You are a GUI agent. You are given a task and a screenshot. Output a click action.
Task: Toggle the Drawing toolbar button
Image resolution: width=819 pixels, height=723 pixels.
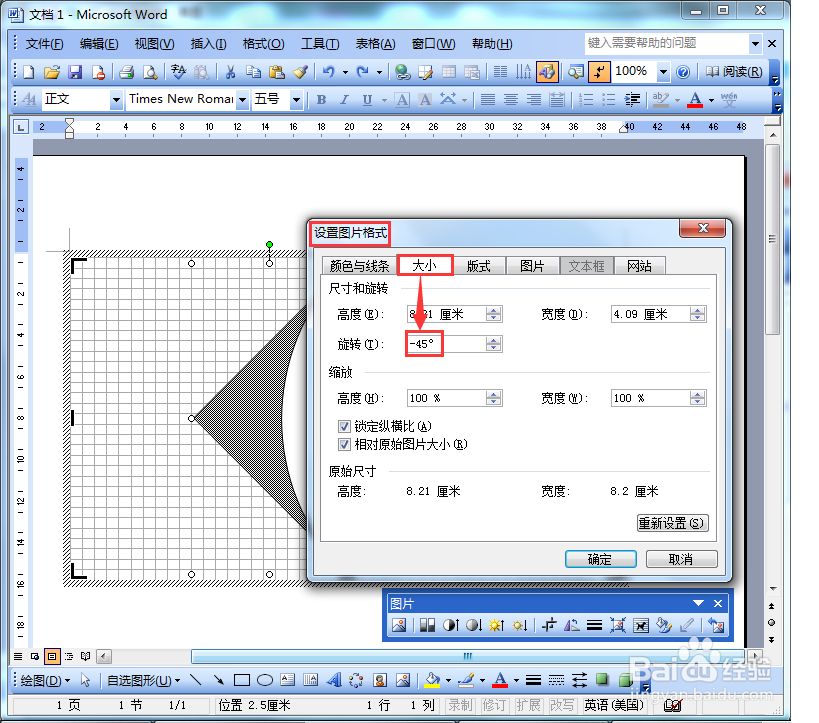[547, 72]
